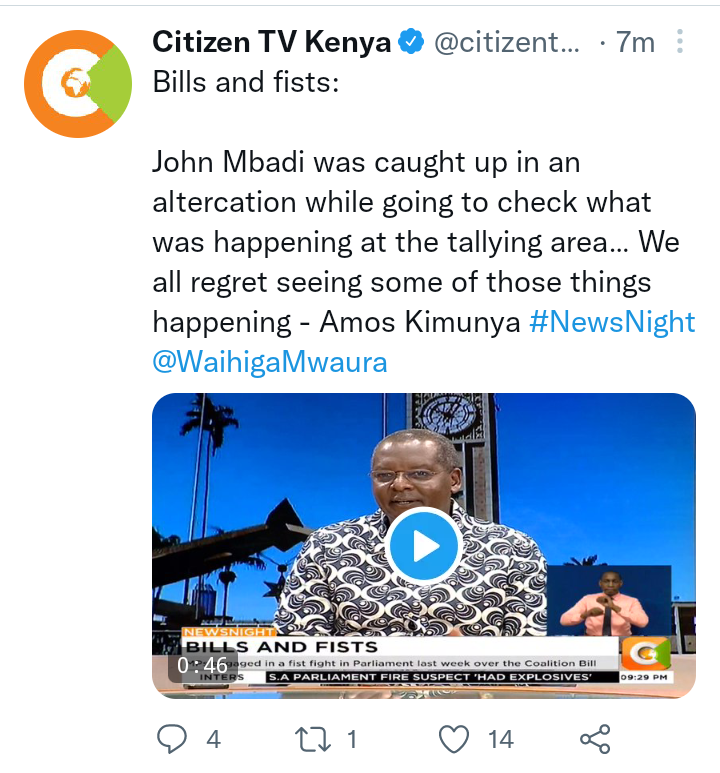This screenshot has height=773, width=720.
Task: Click the like count showing 14
Action: click(x=501, y=739)
